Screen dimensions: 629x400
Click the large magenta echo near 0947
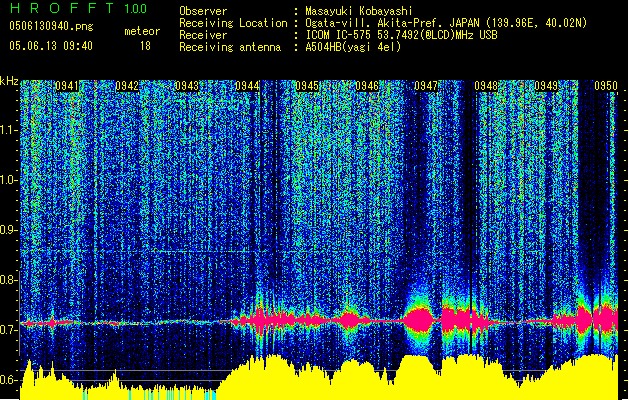click(420, 320)
